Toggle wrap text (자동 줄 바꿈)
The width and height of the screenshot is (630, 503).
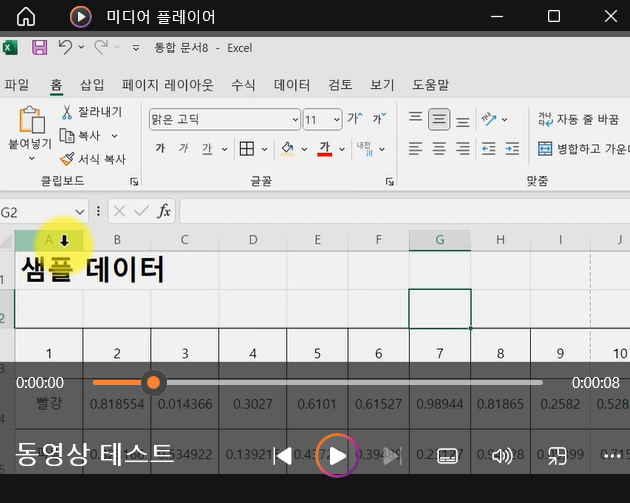click(x=578, y=119)
